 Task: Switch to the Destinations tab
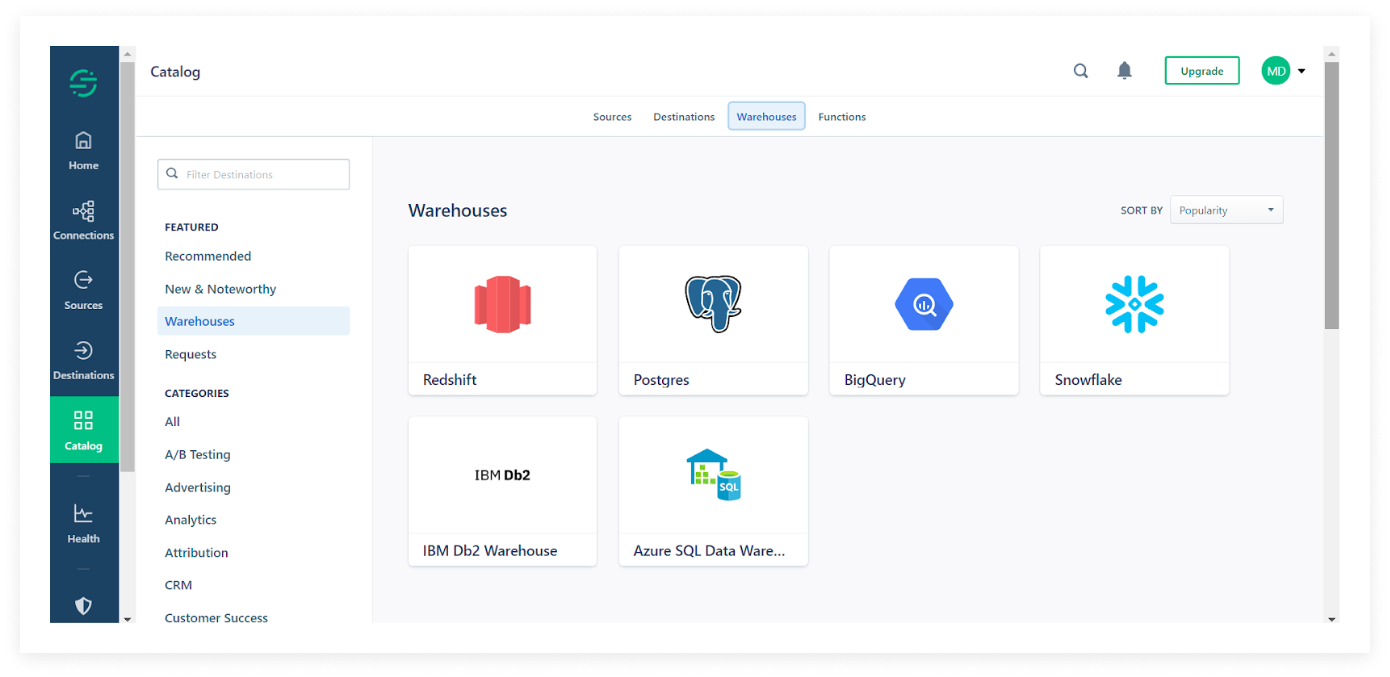point(684,117)
